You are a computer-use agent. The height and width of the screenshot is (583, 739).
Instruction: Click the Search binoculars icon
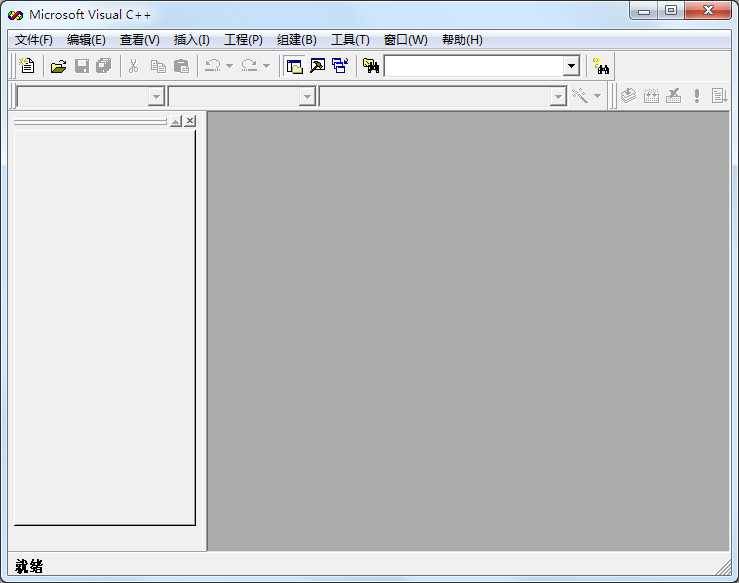(601, 66)
